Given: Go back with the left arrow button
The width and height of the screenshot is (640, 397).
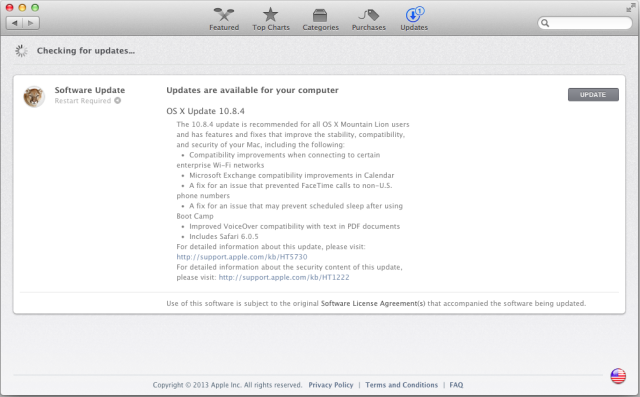Looking at the screenshot, I should coord(15,23).
